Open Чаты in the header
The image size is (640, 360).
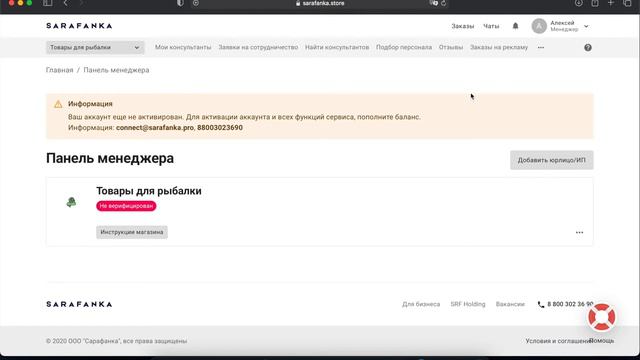(x=491, y=26)
